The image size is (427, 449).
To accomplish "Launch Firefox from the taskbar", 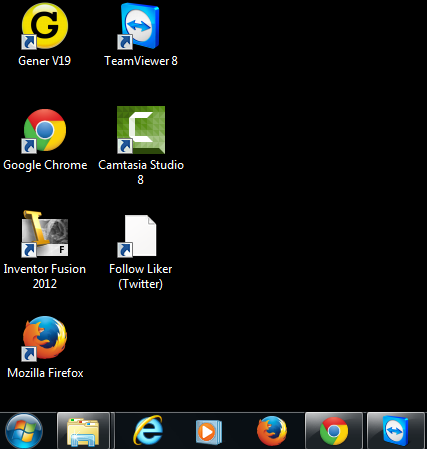I will click(272, 431).
